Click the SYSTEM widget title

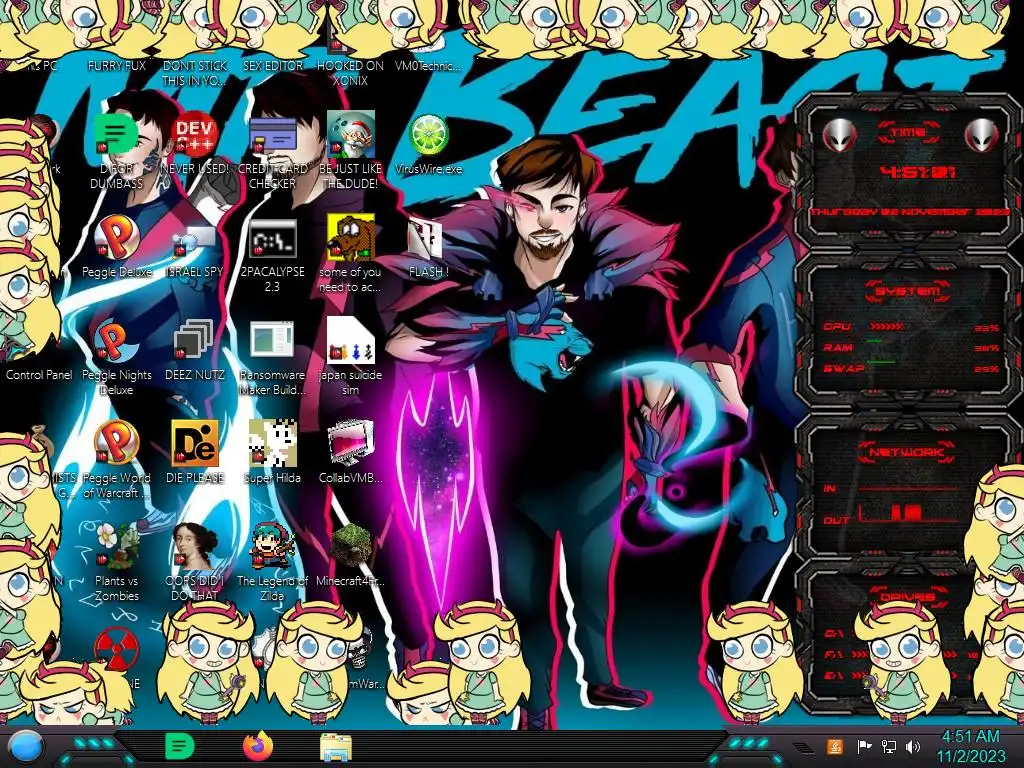point(907,291)
